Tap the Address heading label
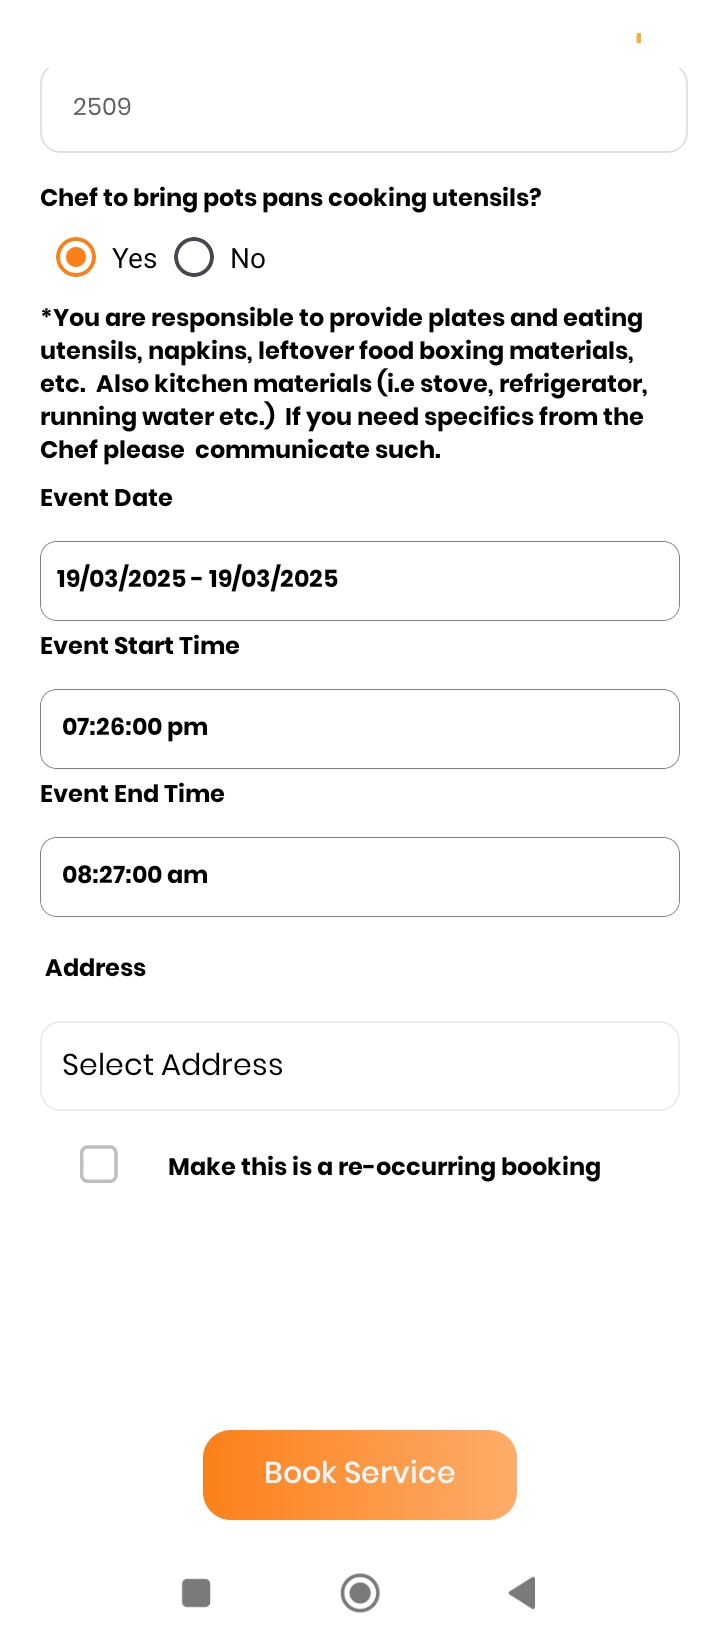 pyautogui.click(x=96, y=968)
